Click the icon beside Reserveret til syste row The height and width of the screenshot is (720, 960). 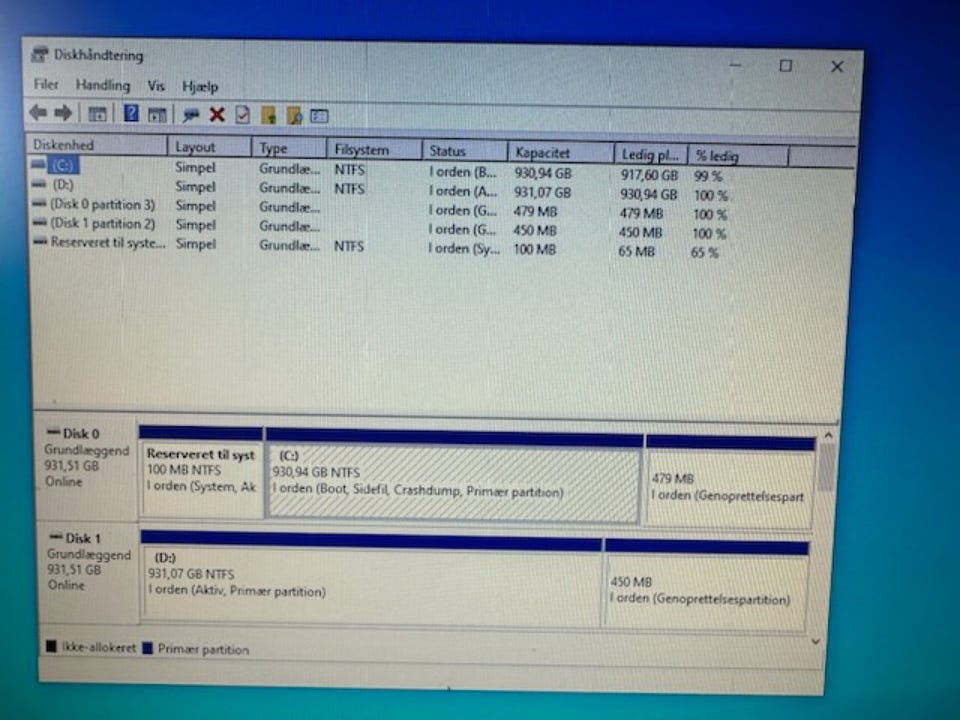40,241
